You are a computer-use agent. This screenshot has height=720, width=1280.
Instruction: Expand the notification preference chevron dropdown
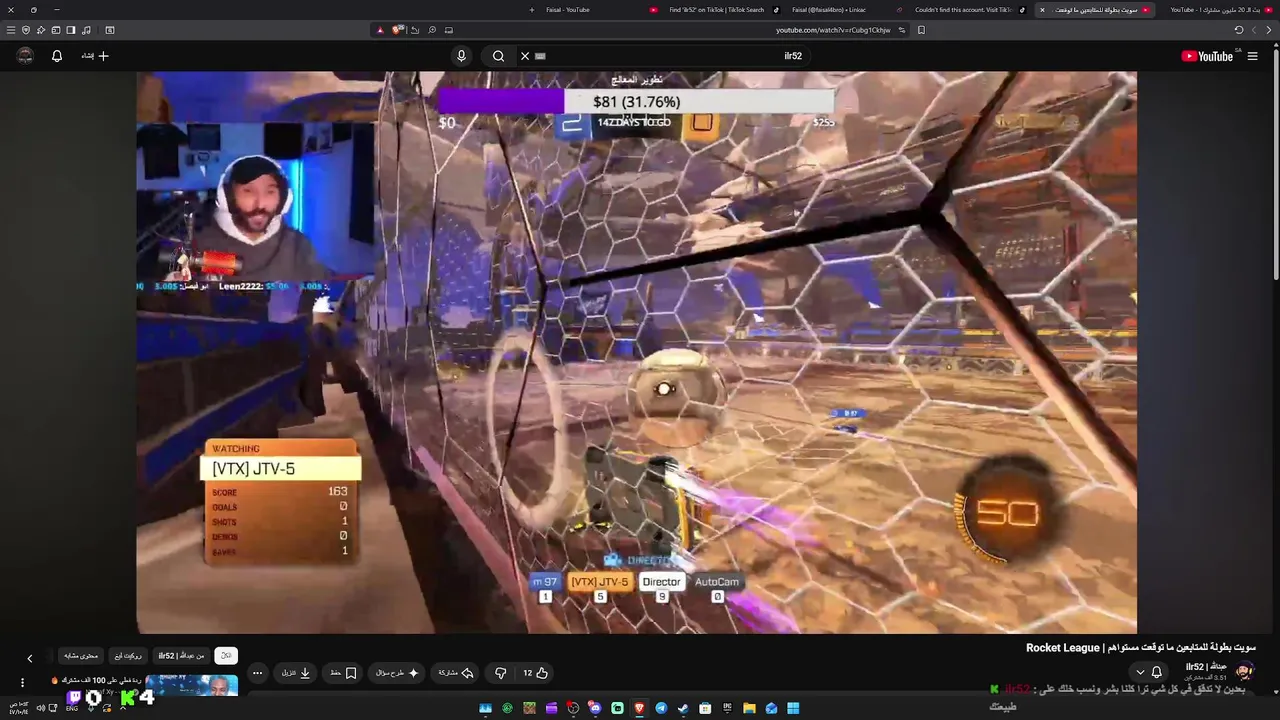click(x=1140, y=672)
